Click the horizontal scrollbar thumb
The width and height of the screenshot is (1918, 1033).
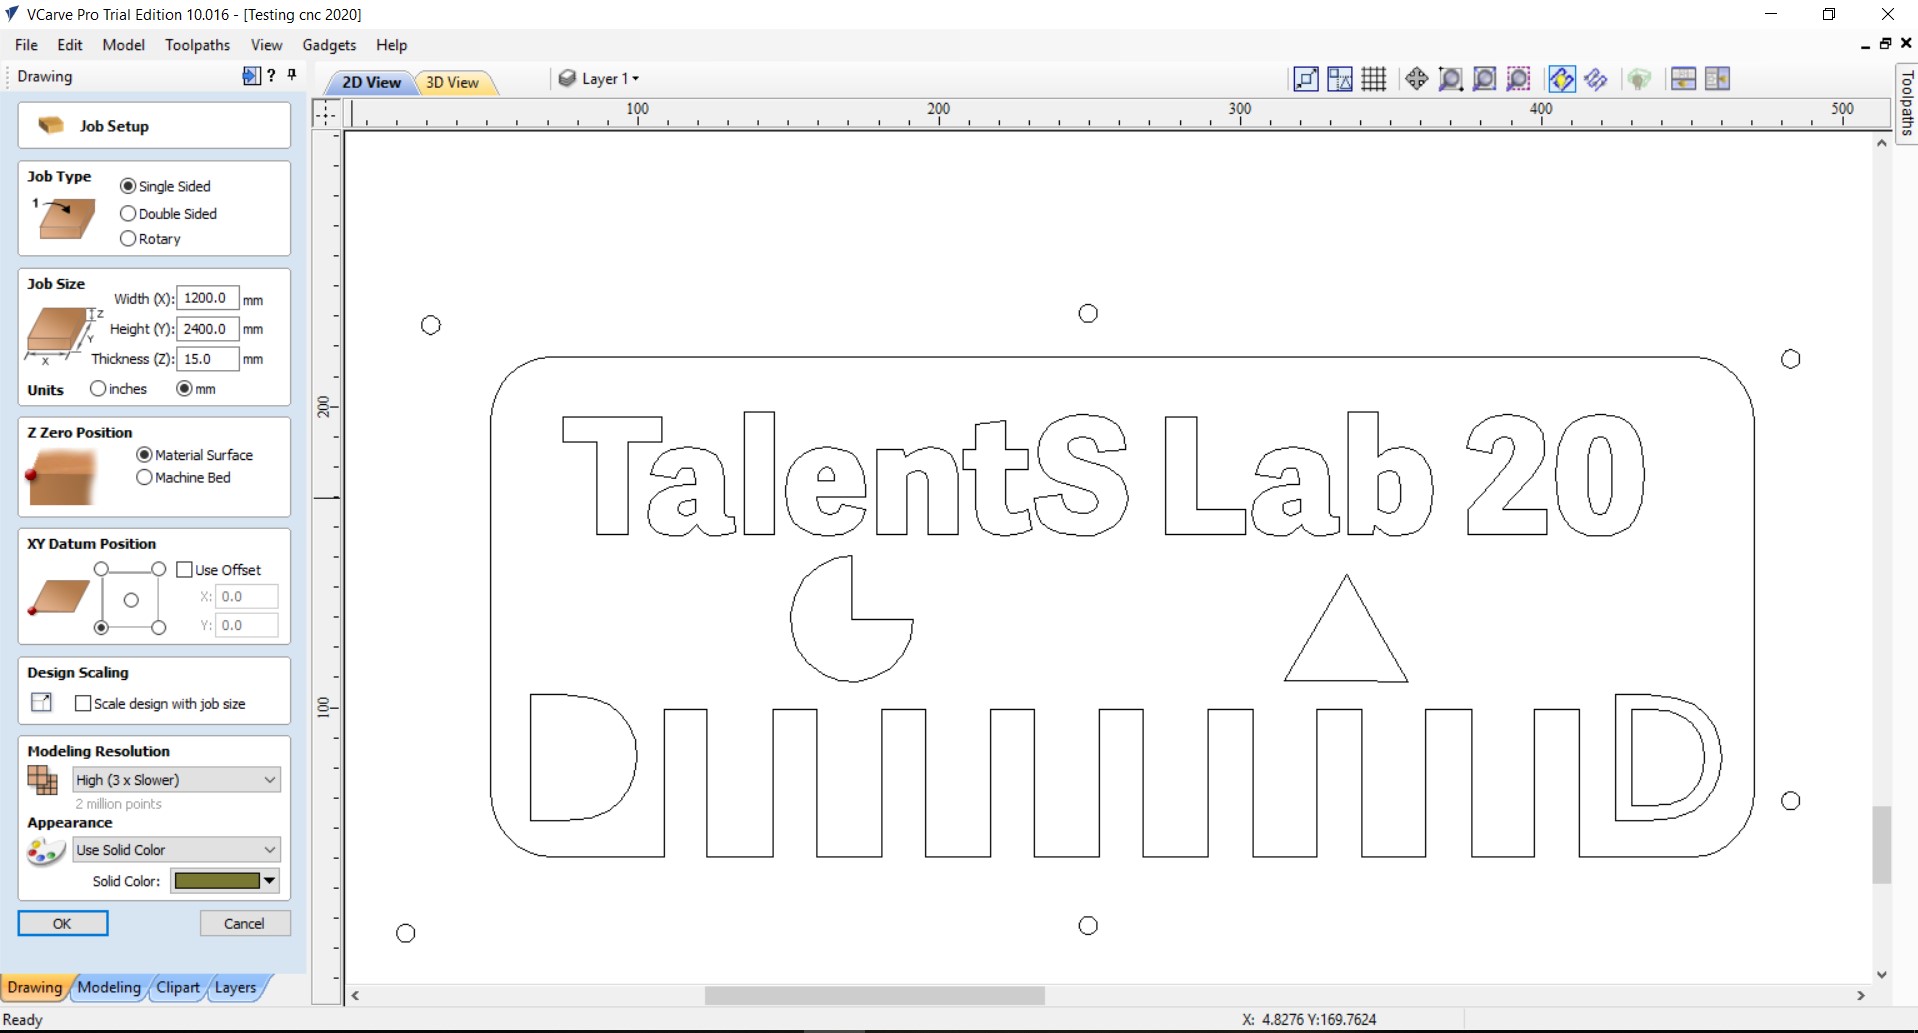pos(874,995)
